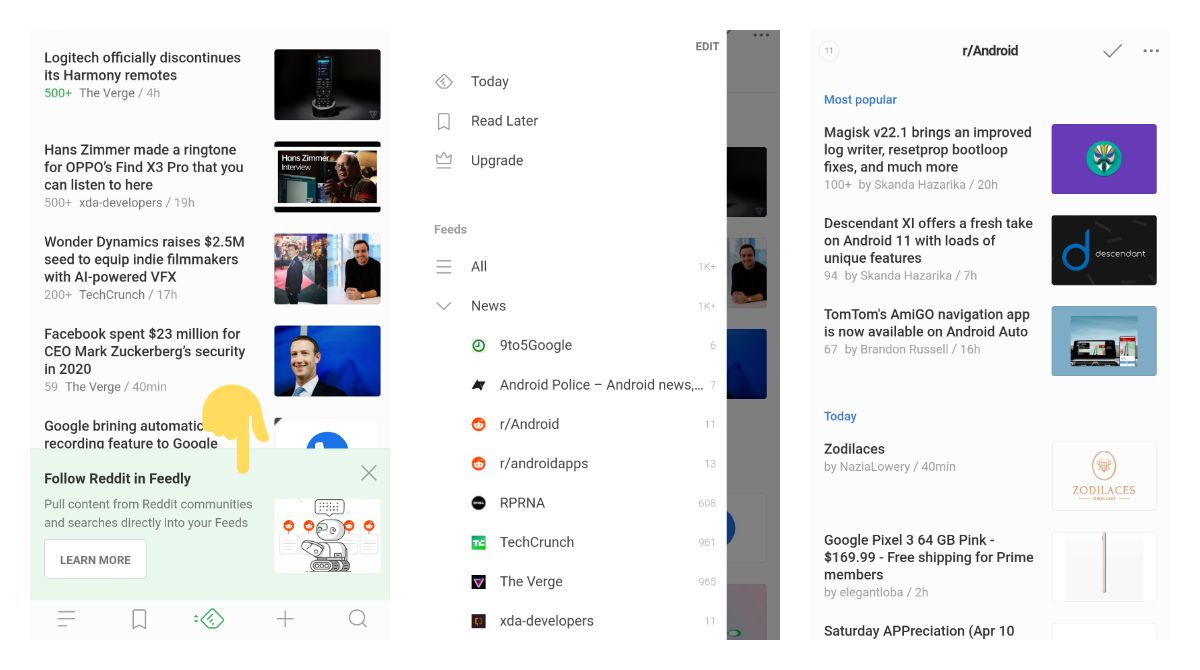Open the All feeds view
Viewport: 1200px width, 670px height.
(478, 266)
